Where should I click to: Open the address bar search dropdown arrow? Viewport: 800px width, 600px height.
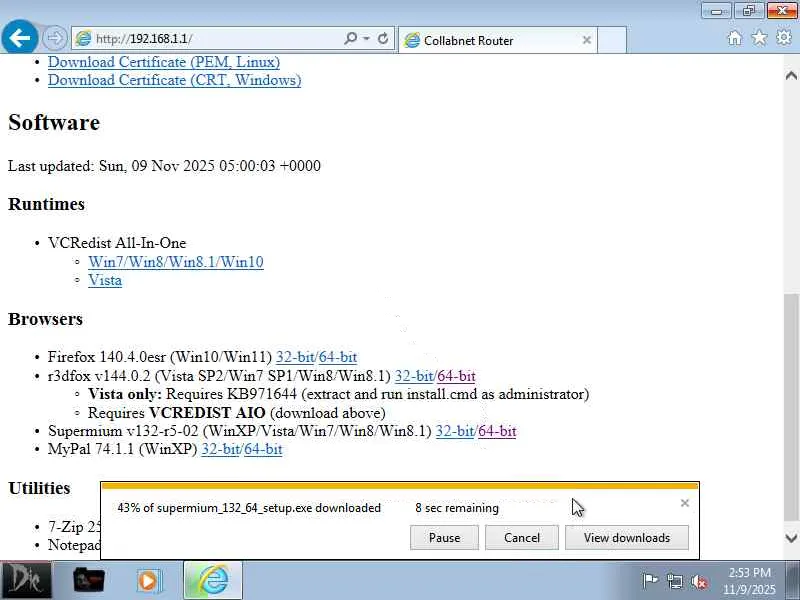[366, 38]
